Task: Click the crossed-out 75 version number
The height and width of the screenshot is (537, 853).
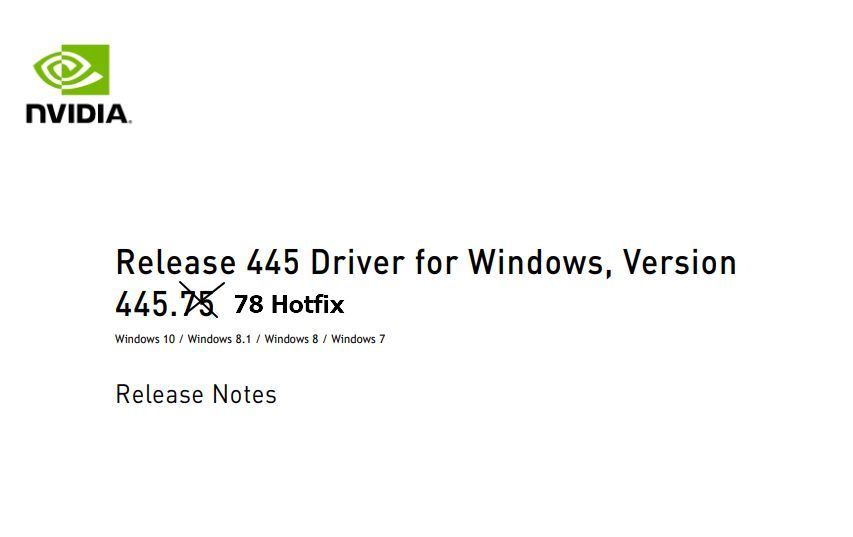Action: 199,303
